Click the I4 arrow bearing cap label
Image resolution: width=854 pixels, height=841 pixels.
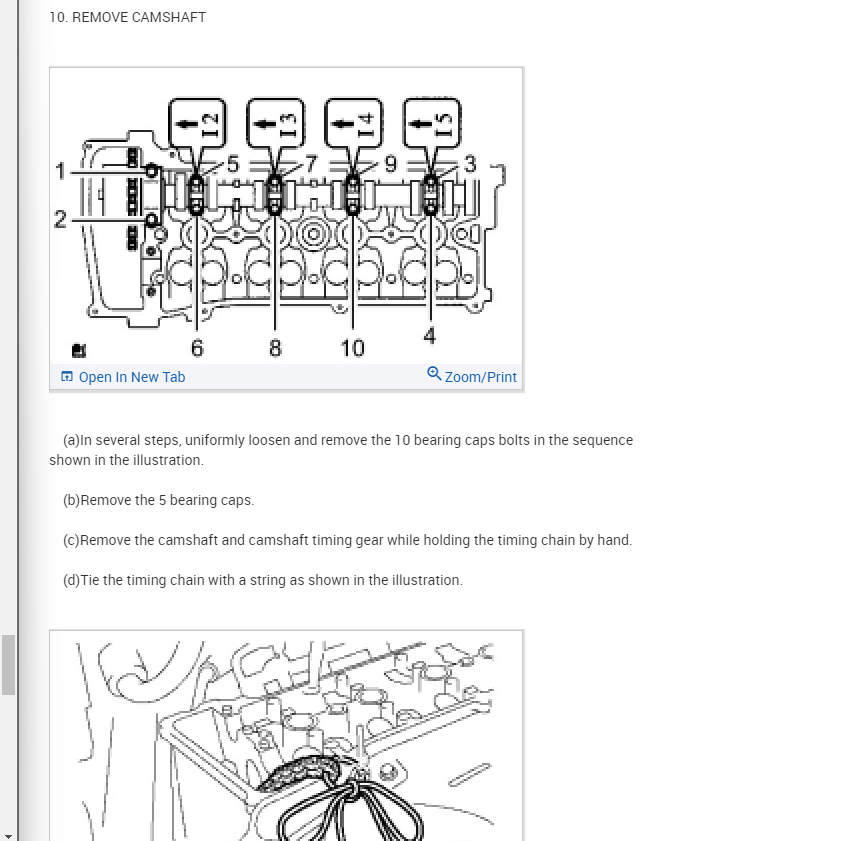(x=353, y=123)
